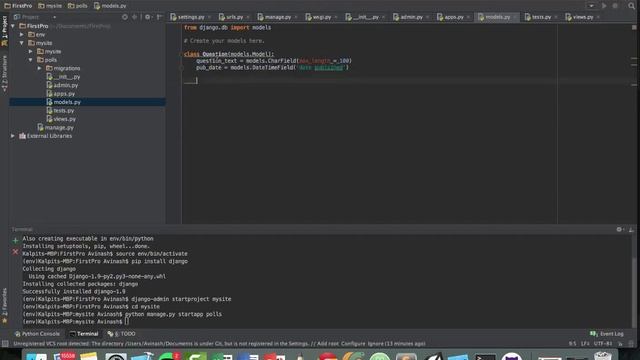Open the run configuration dropdown in toolbar
The width and height of the screenshot is (640, 360).
591,6
